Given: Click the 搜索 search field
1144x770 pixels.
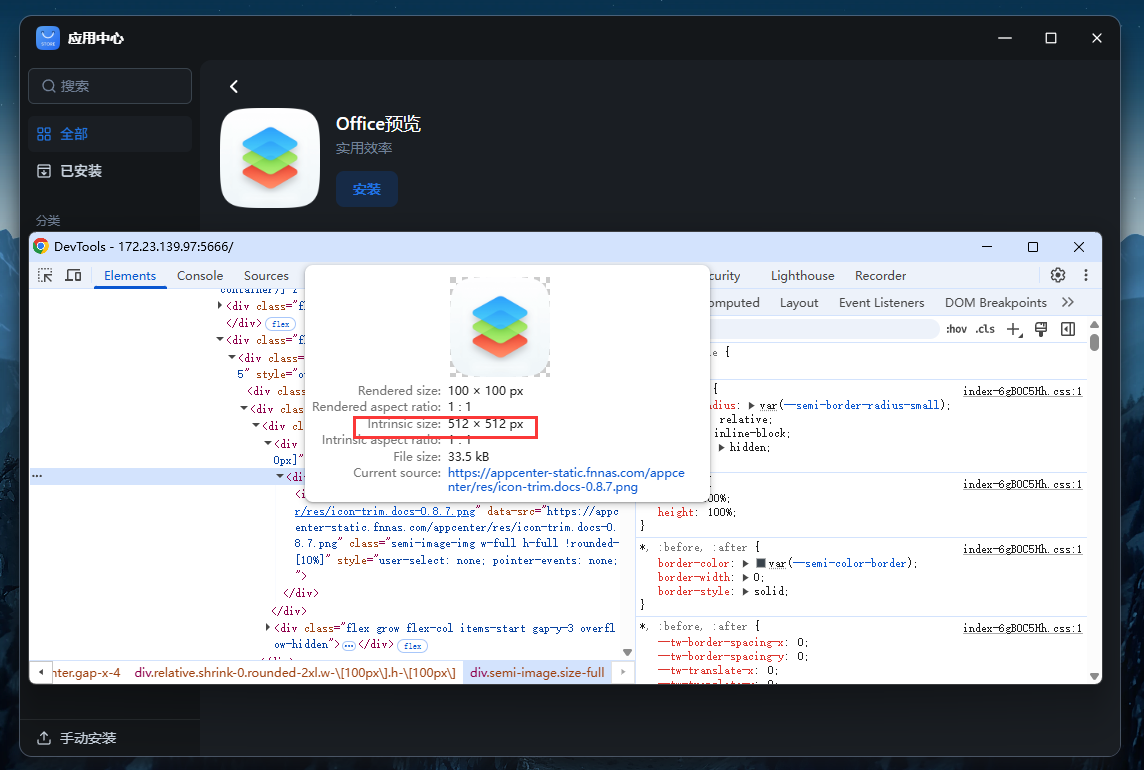Looking at the screenshot, I should pyautogui.click(x=110, y=86).
